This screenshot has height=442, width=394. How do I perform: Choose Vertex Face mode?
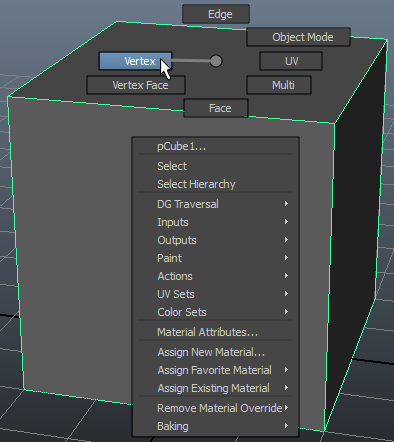136,85
